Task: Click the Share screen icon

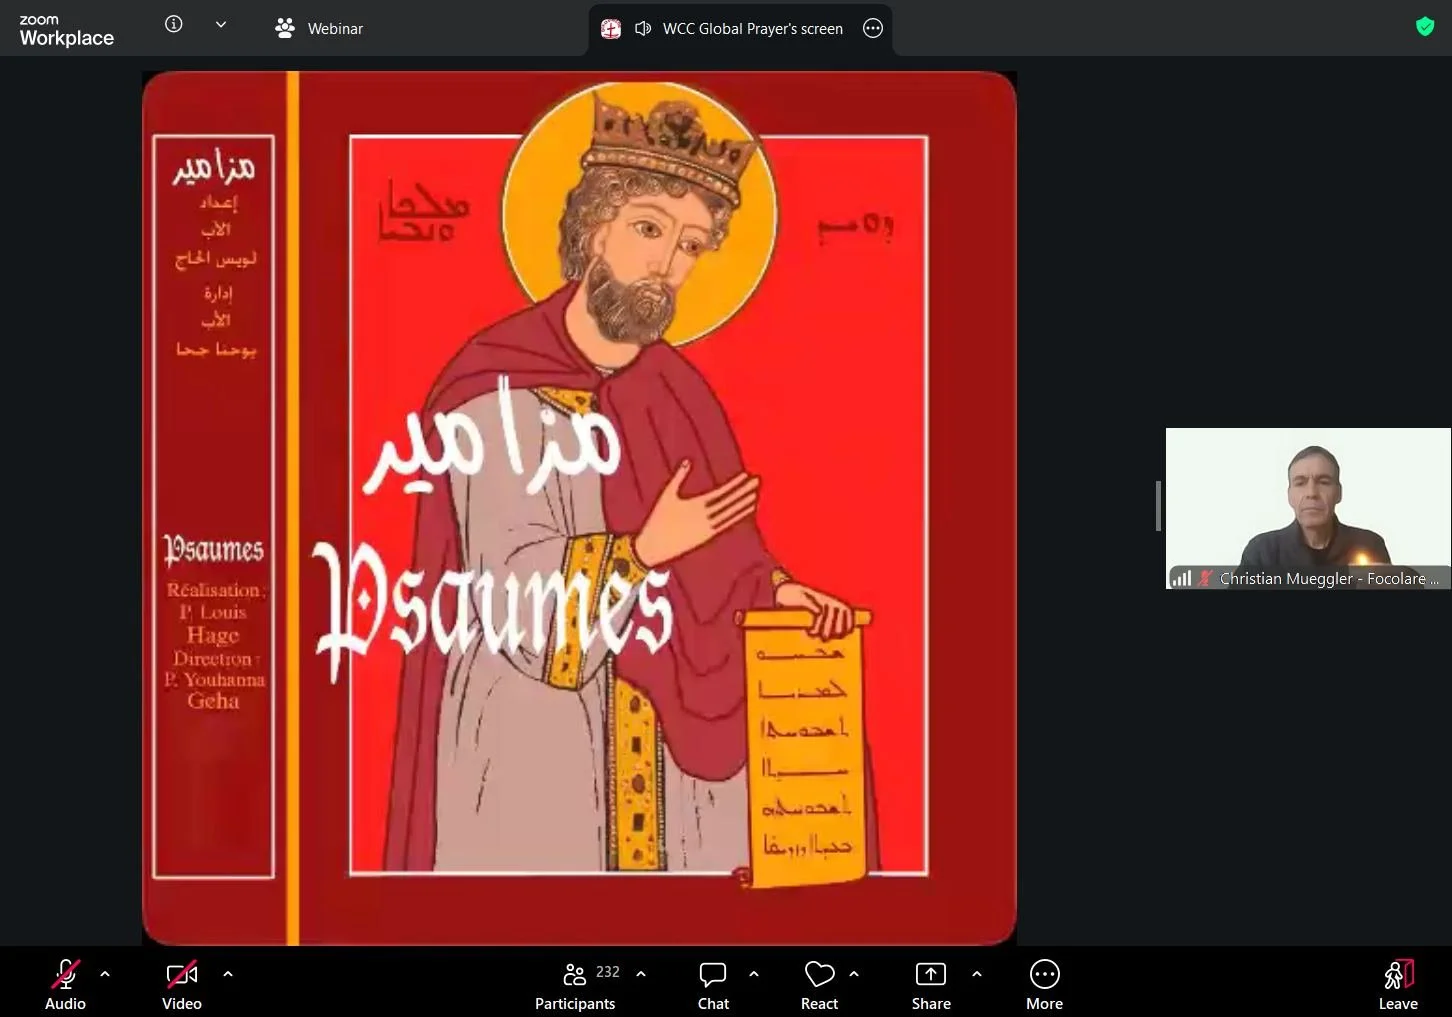Action: coord(931,974)
